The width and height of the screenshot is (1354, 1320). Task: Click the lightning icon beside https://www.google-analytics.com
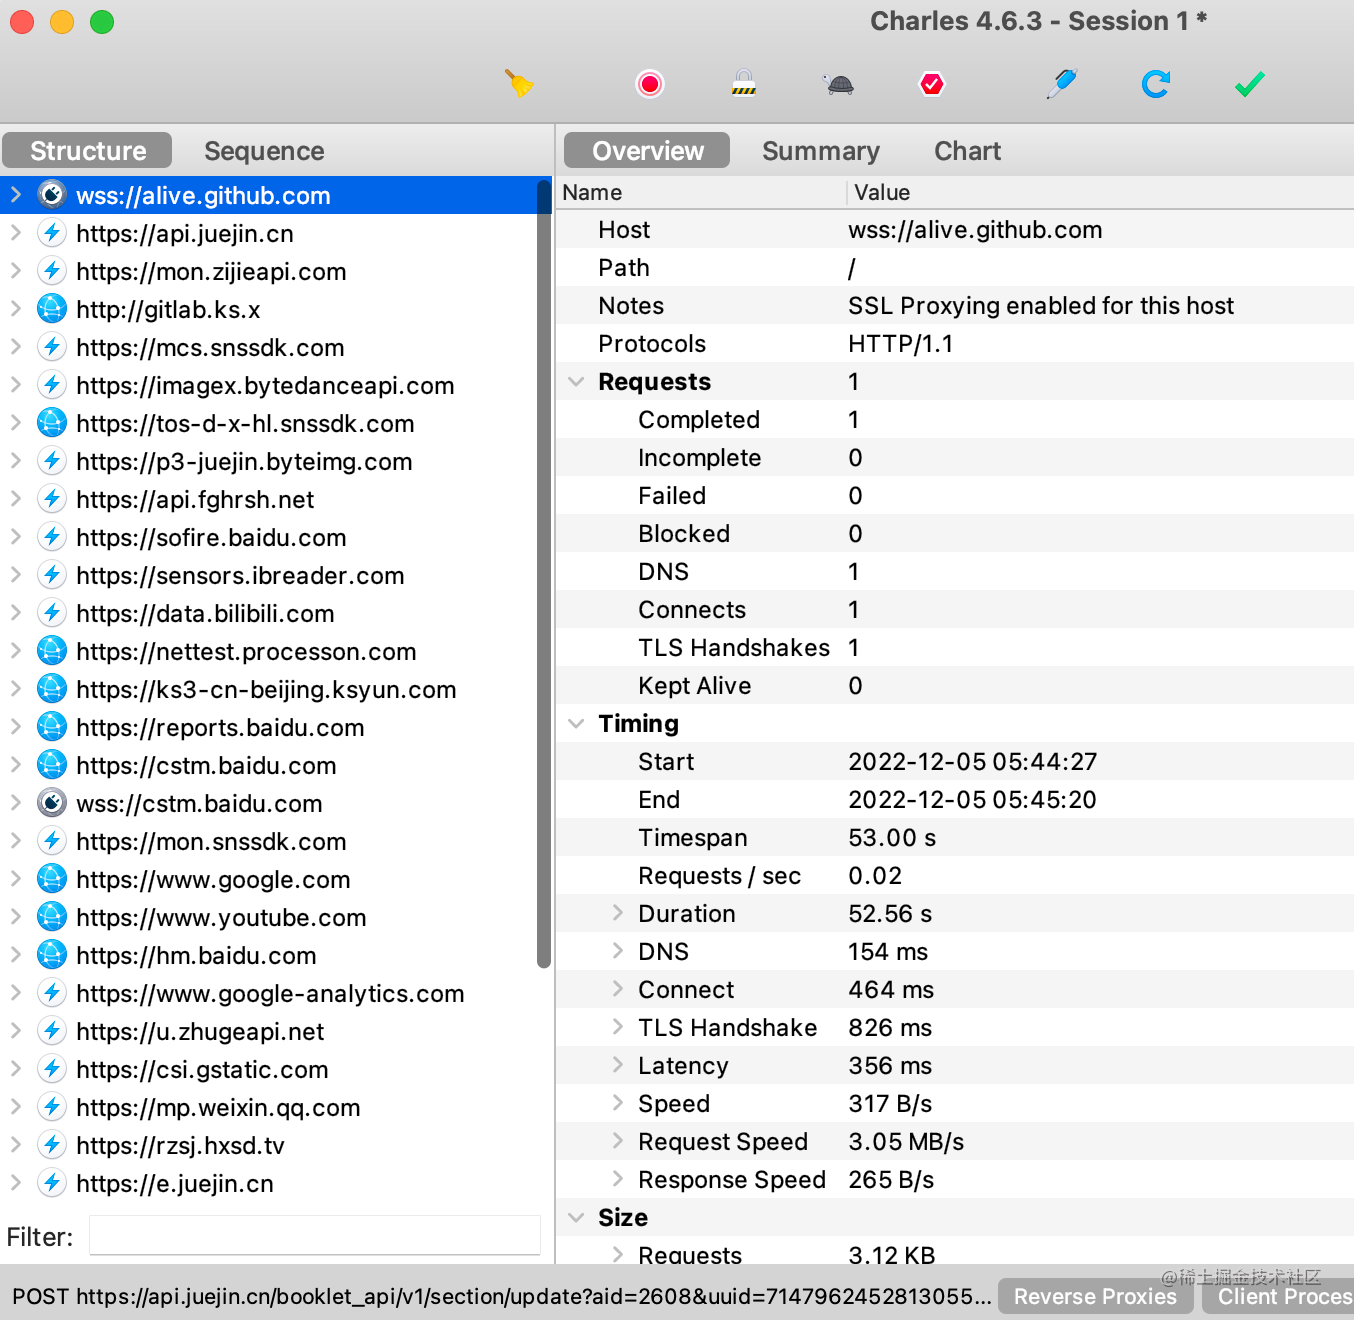52,993
